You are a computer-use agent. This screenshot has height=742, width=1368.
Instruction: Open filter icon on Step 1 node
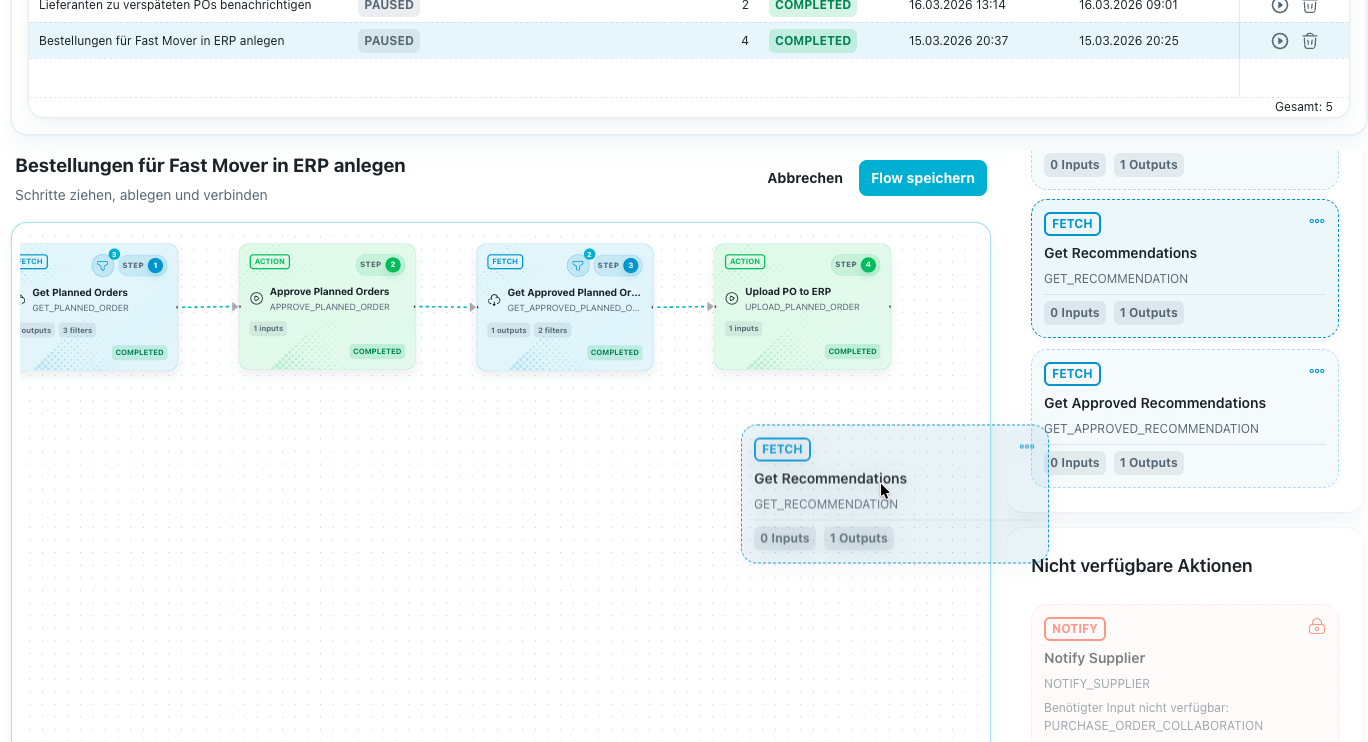(103, 265)
